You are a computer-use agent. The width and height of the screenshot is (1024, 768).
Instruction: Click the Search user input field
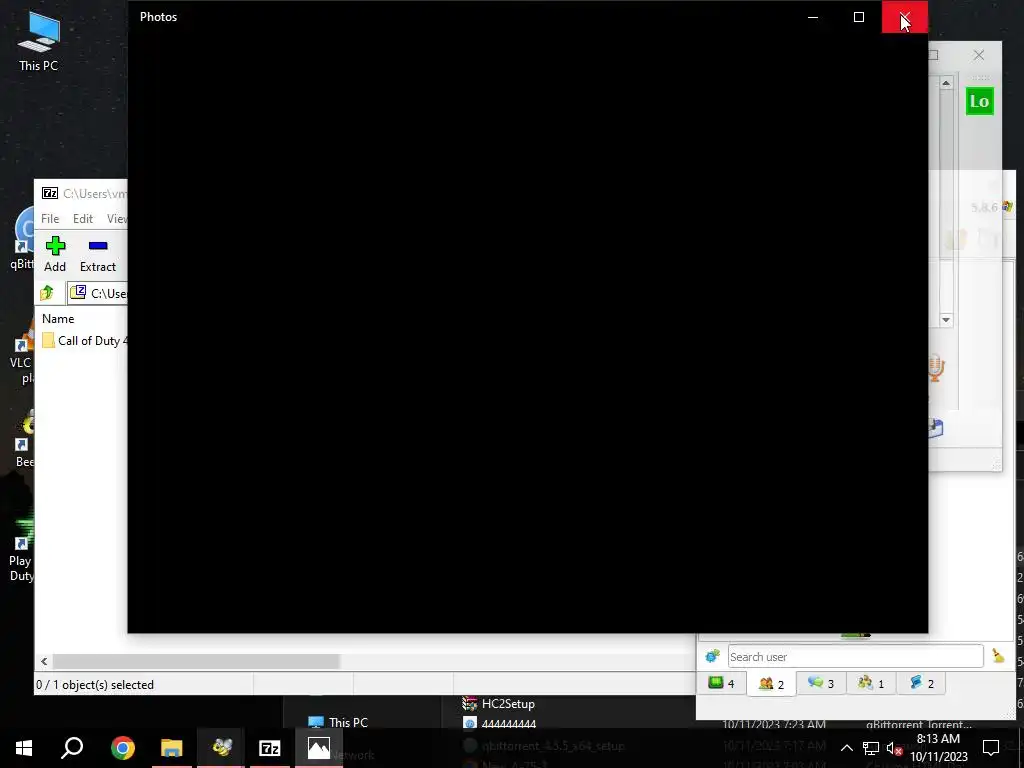(855, 656)
